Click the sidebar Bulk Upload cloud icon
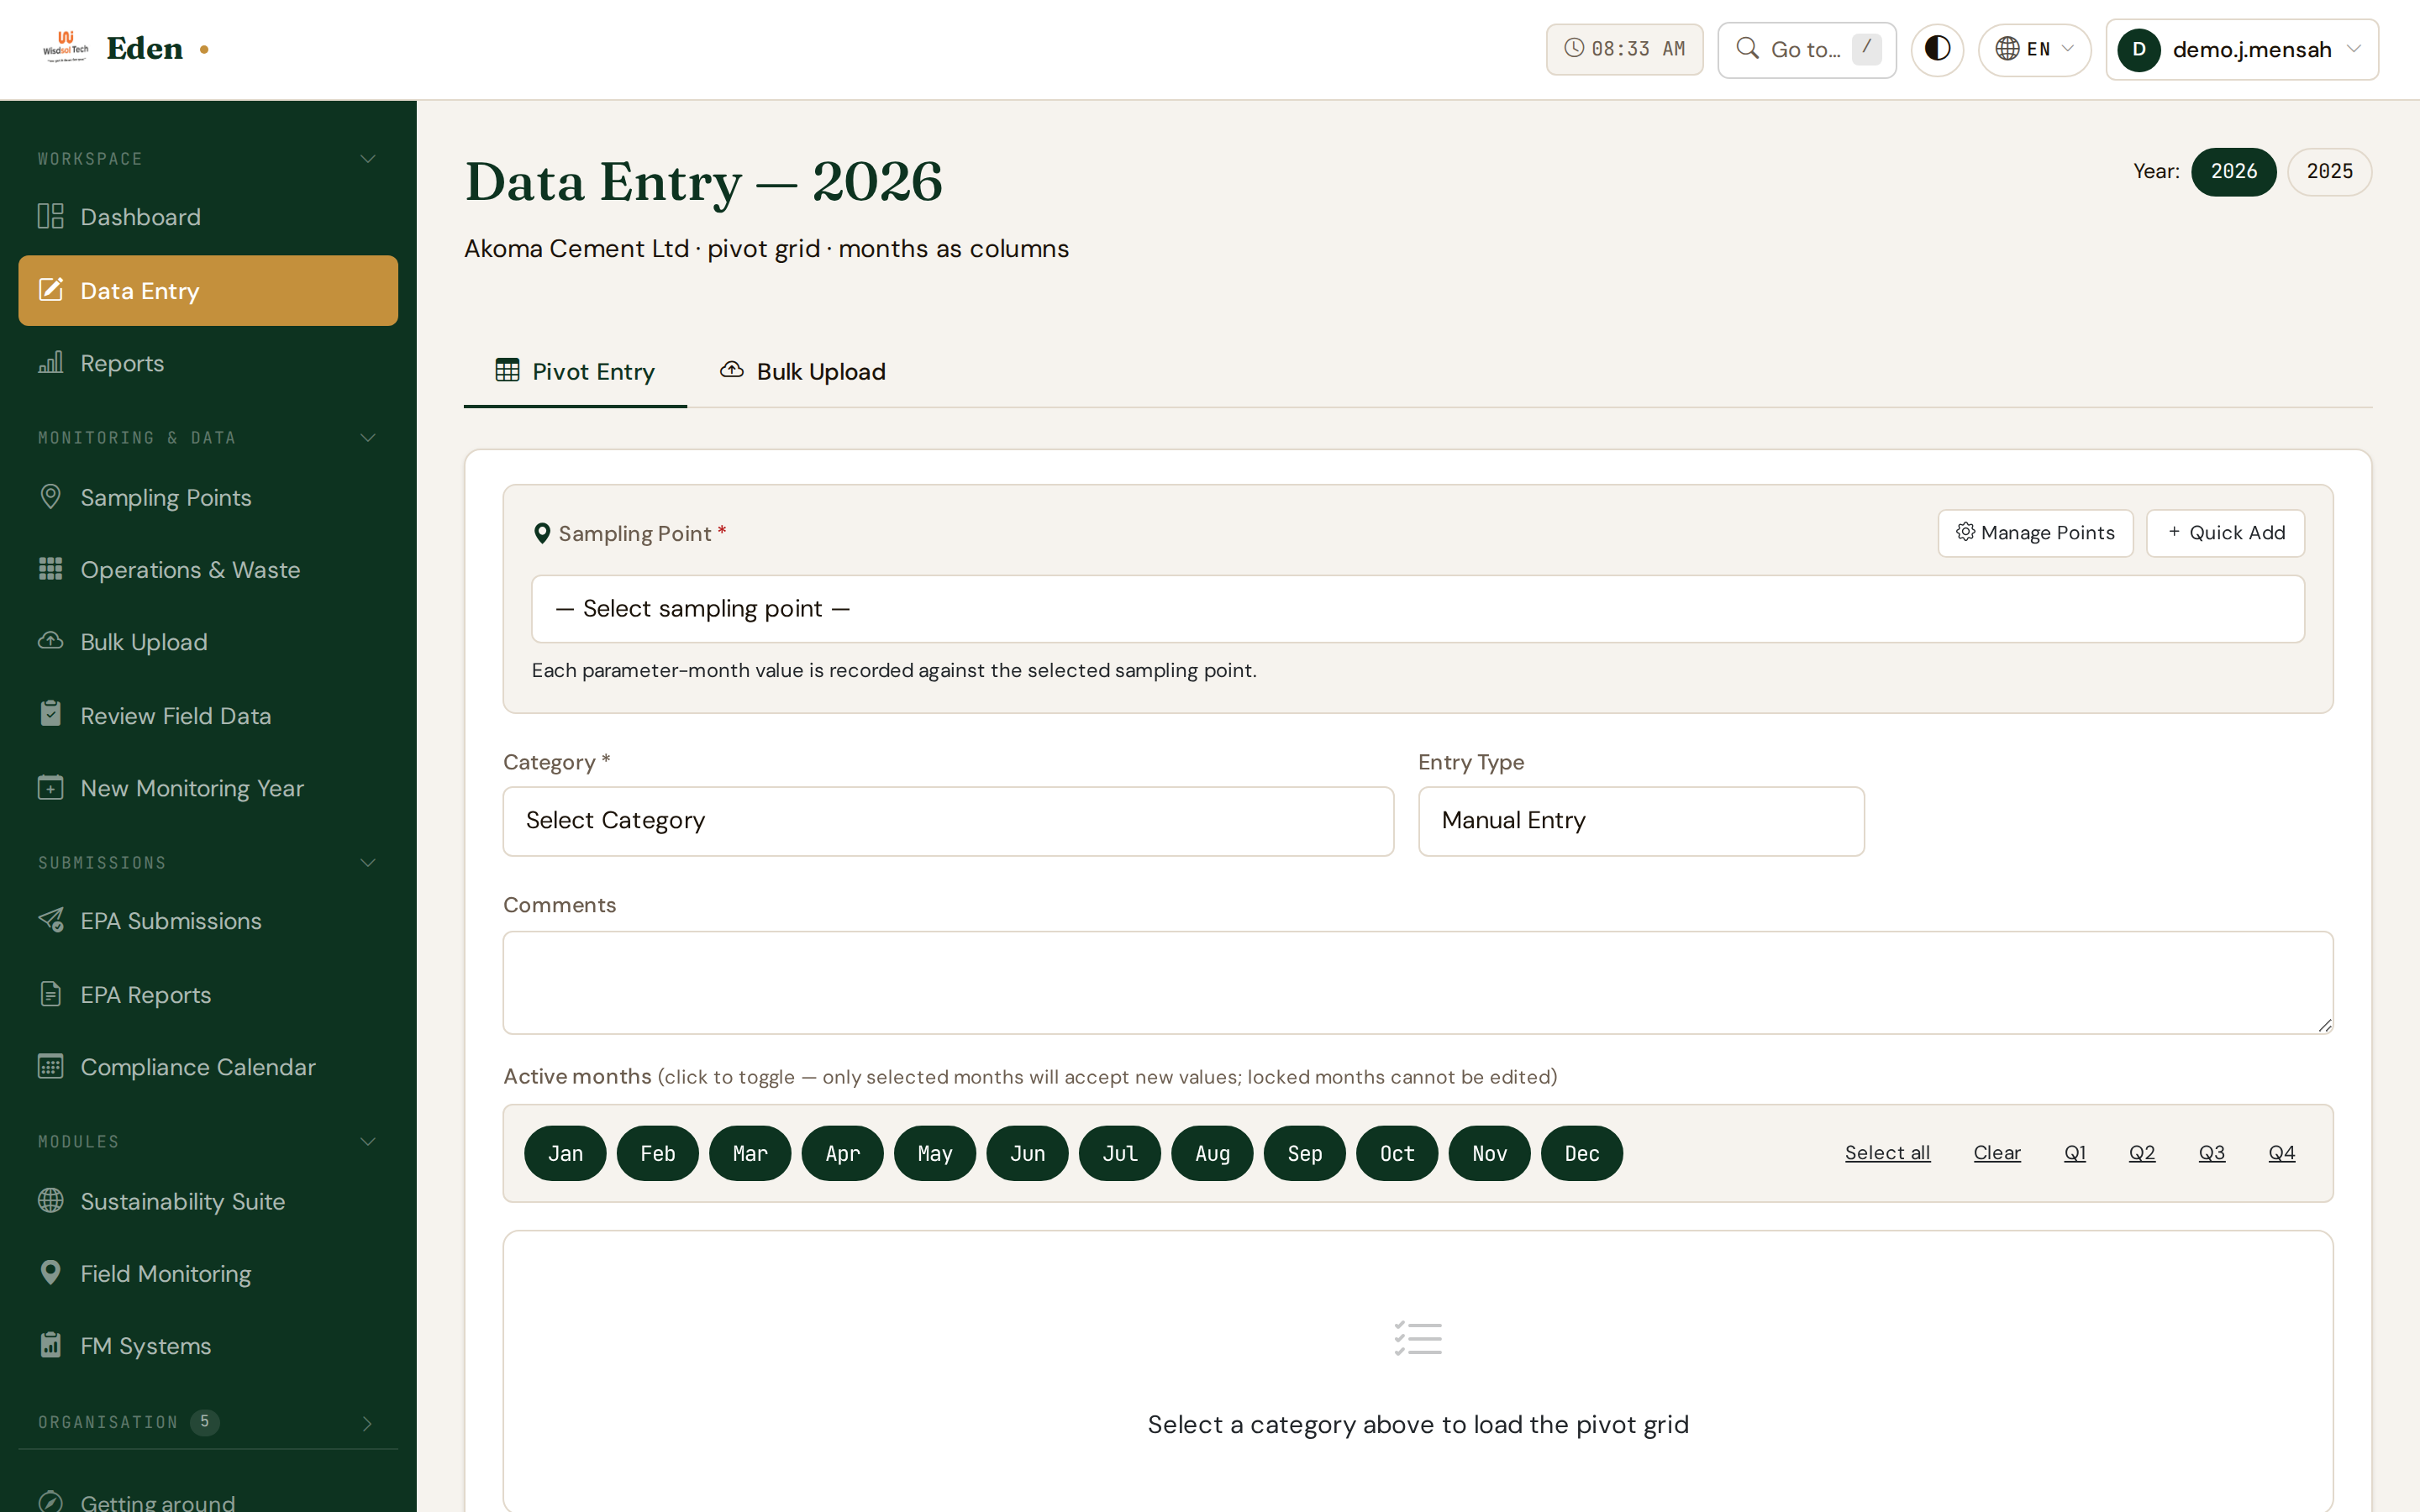This screenshot has width=2420, height=1512. [50, 641]
